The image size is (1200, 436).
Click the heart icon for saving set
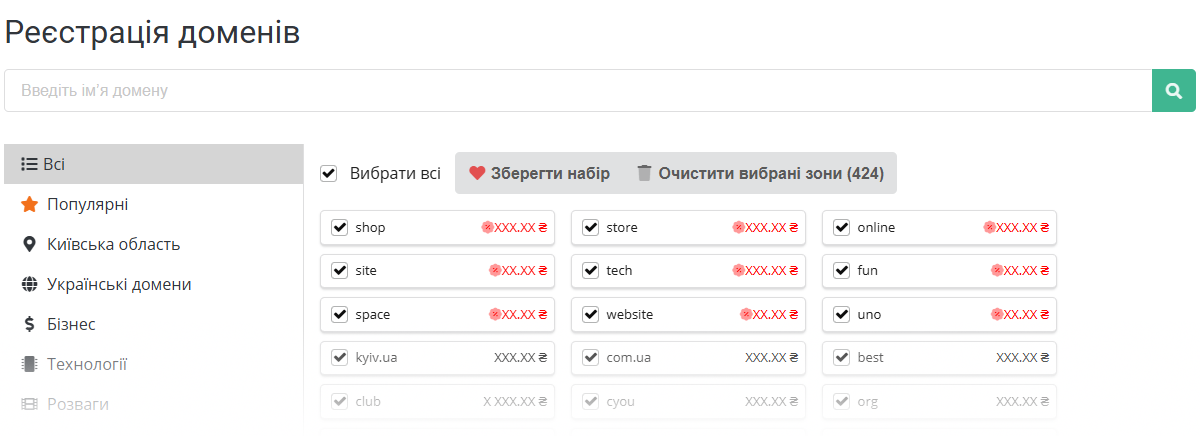[x=477, y=173]
